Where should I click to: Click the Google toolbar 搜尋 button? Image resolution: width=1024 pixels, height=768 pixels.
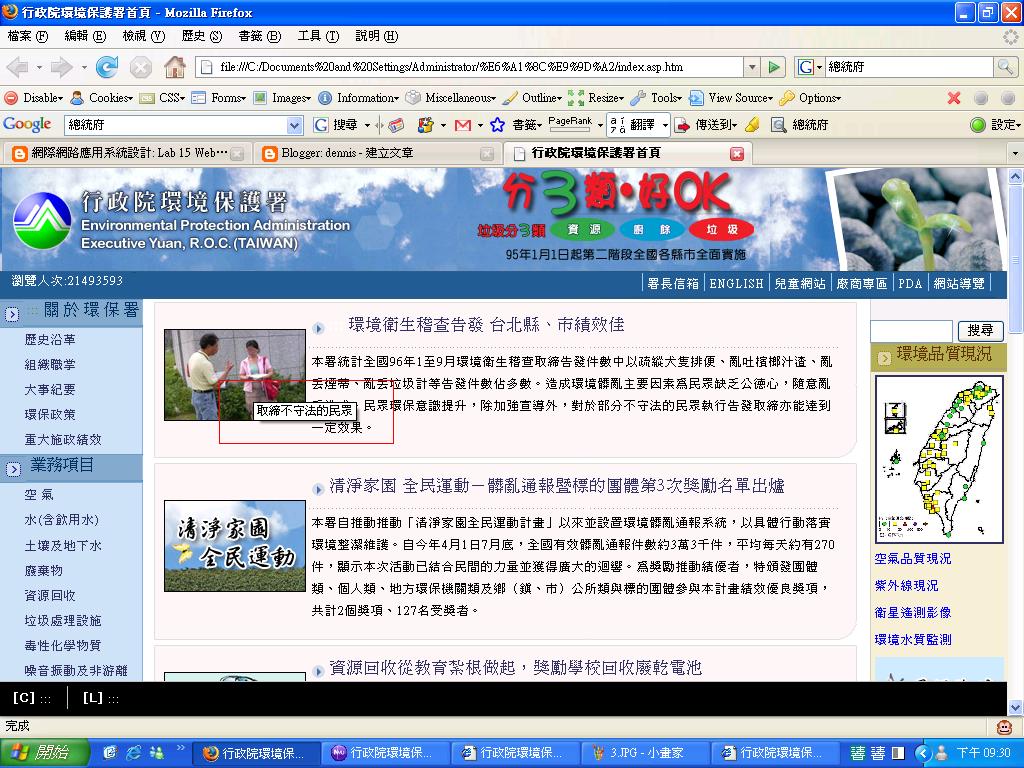[336, 125]
